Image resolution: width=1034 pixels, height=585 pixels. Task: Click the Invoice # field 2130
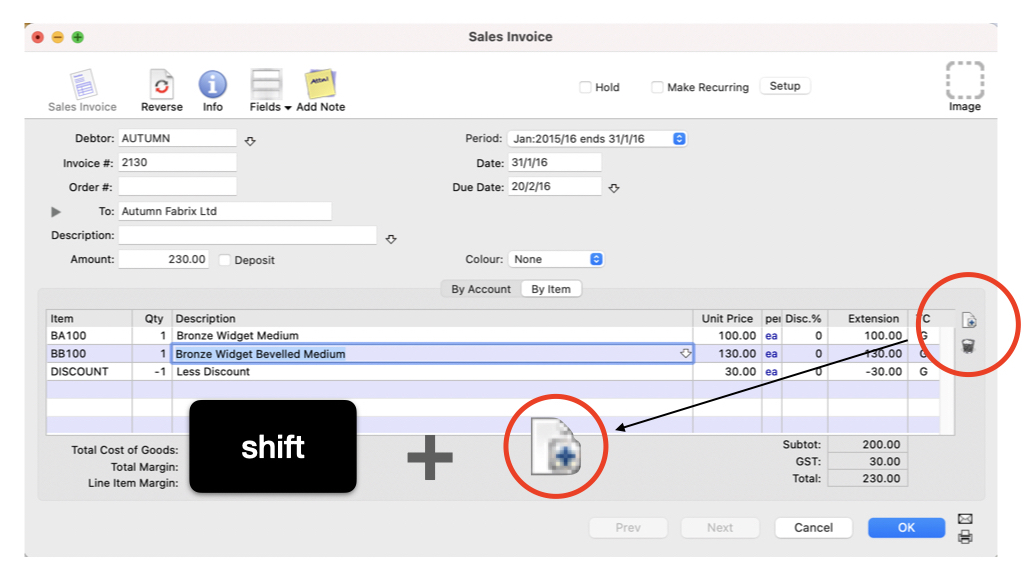pyautogui.click(x=177, y=162)
